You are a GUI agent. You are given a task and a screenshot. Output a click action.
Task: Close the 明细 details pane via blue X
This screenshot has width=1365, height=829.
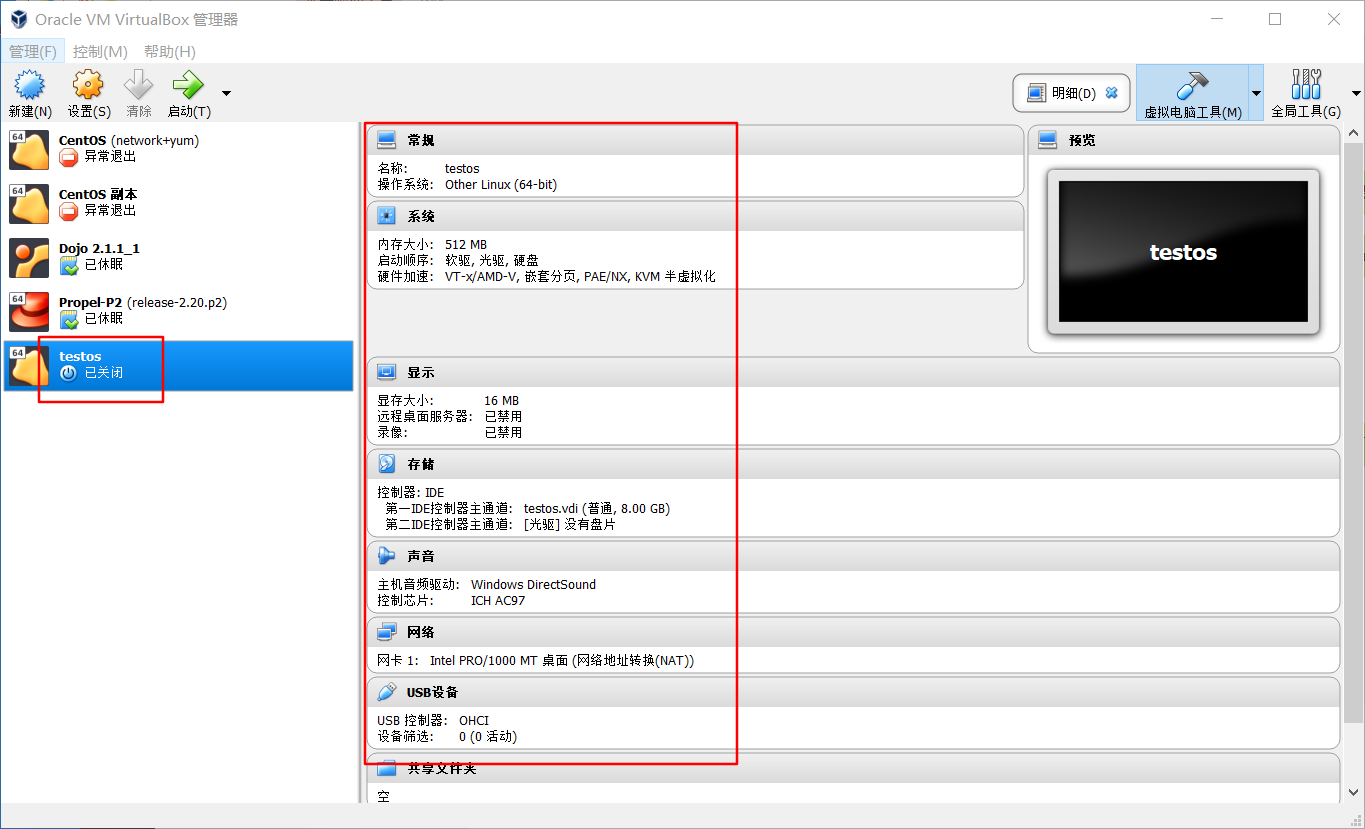1111,93
